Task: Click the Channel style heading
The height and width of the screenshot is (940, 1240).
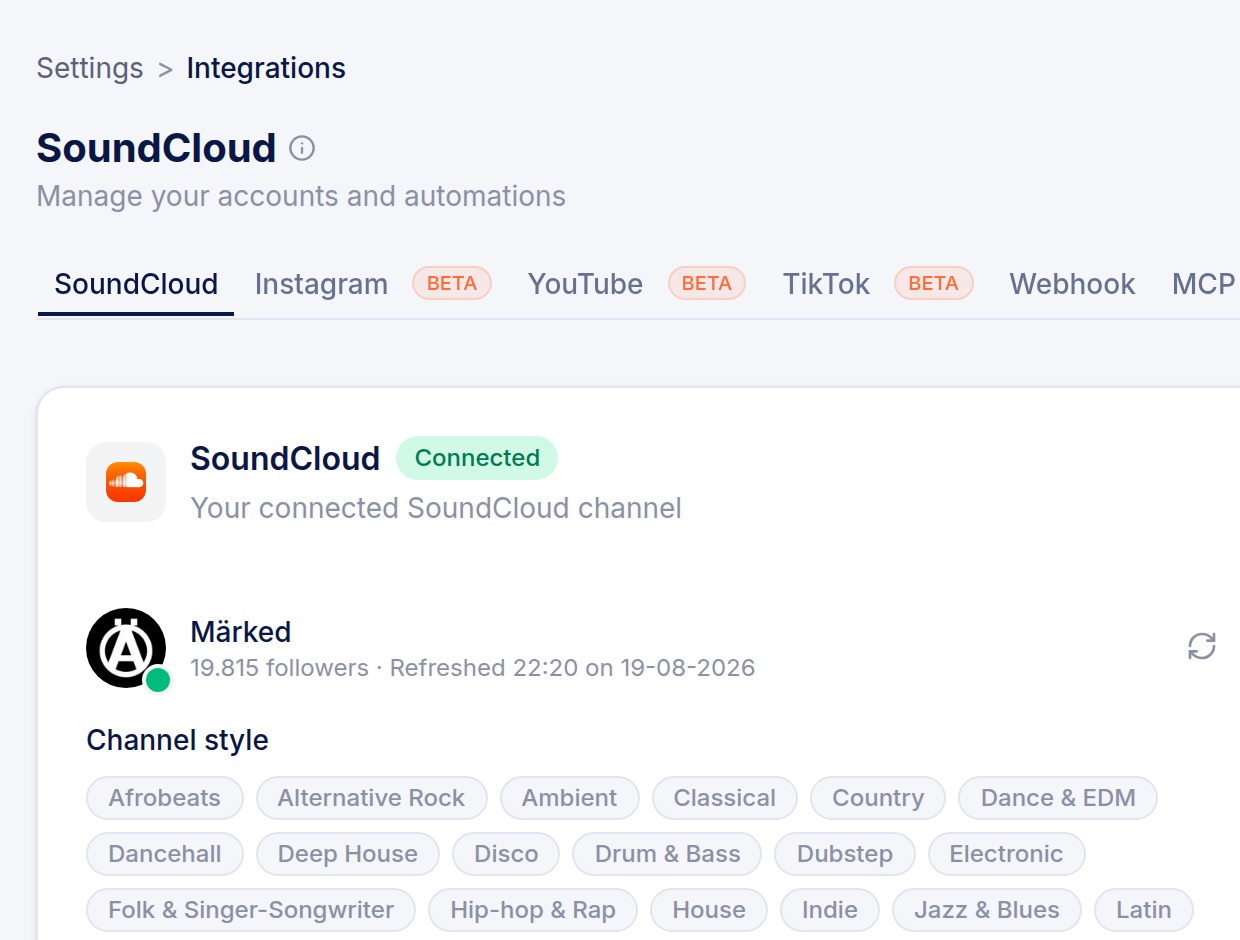Action: tap(177, 740)
